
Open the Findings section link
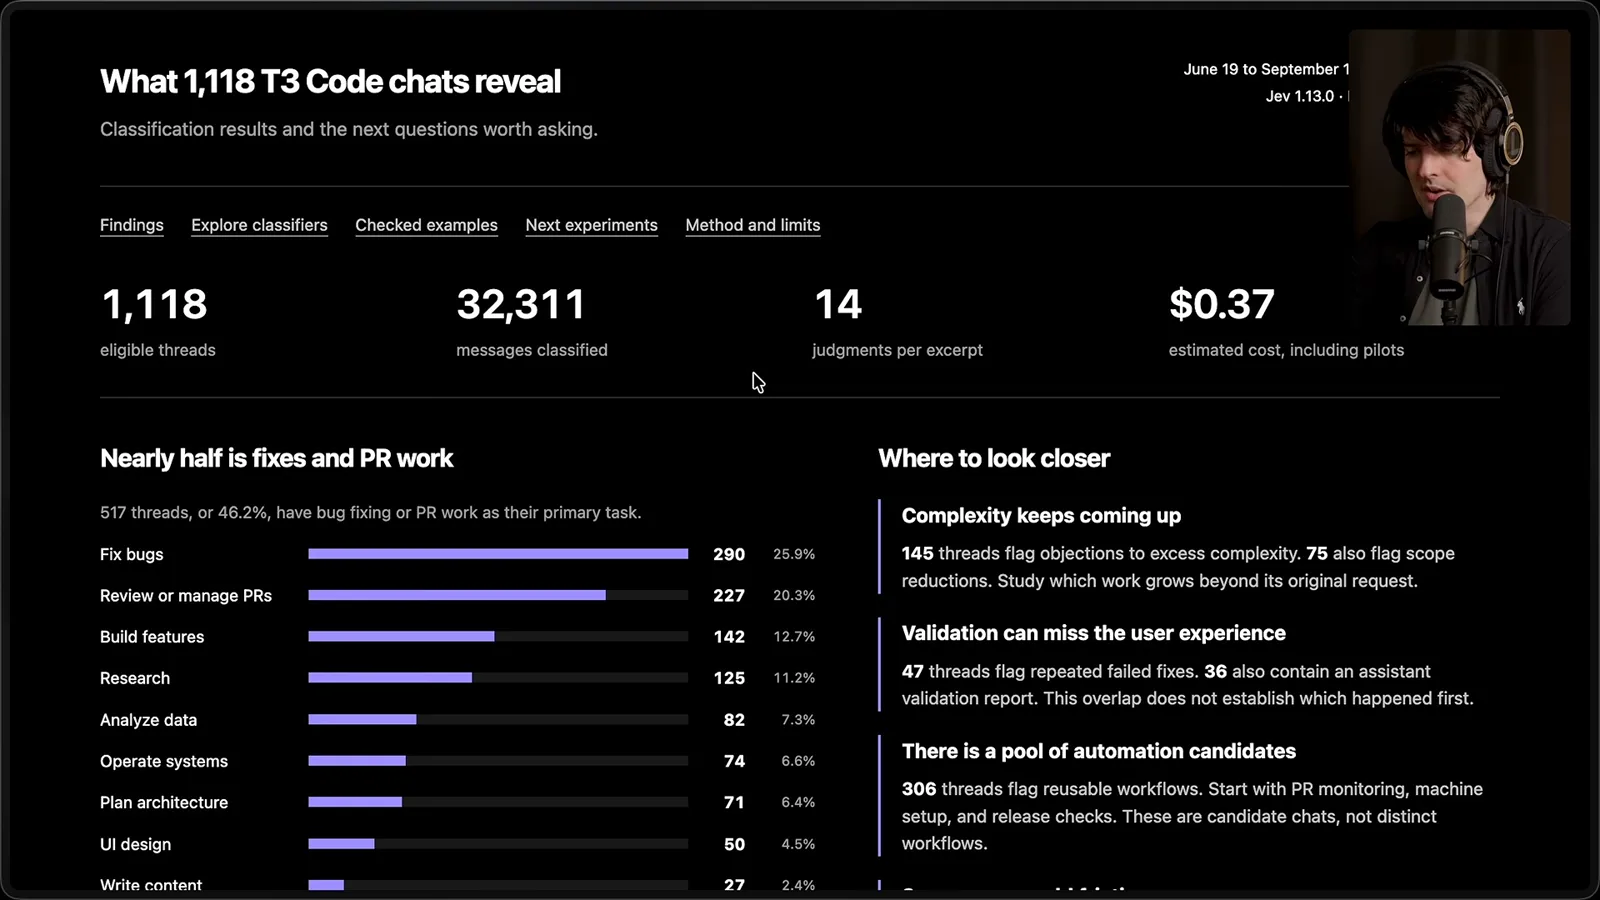tap(131, 225)
